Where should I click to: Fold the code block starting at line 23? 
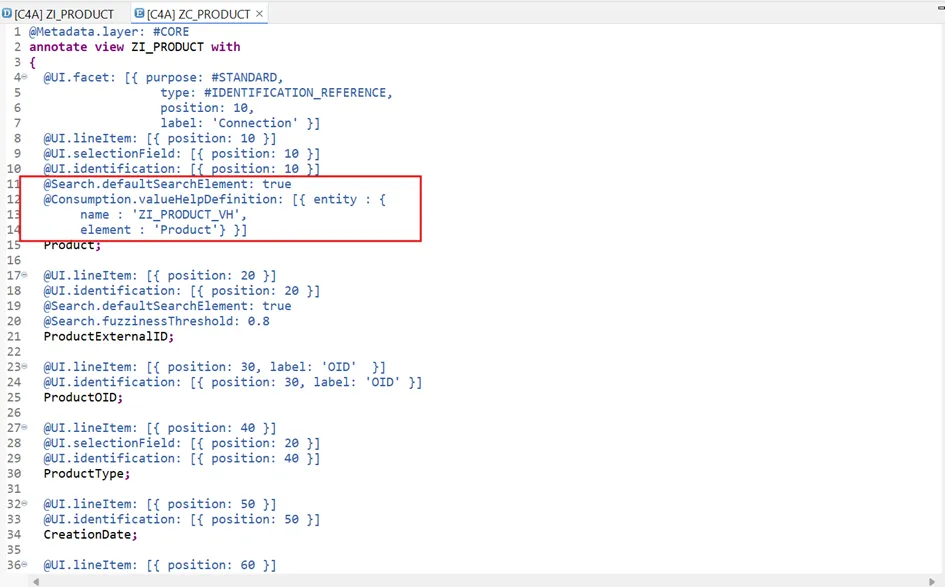pyautogui.click(x=24, y=367)
